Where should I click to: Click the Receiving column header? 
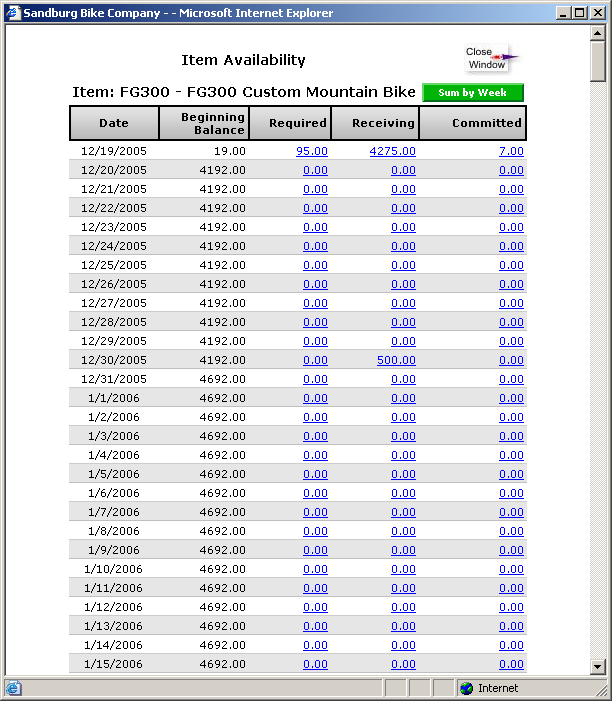coord(375,123)
